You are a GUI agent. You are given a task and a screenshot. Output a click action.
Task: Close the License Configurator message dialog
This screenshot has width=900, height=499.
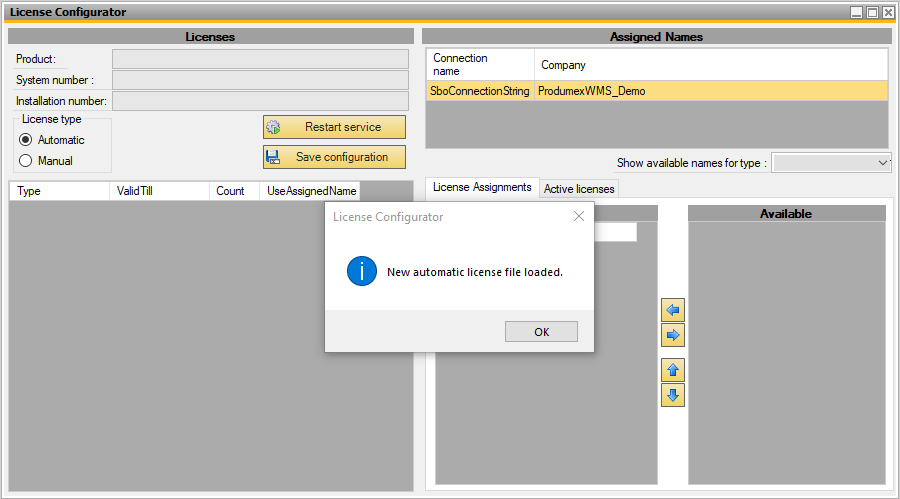[x=578, y=217]
